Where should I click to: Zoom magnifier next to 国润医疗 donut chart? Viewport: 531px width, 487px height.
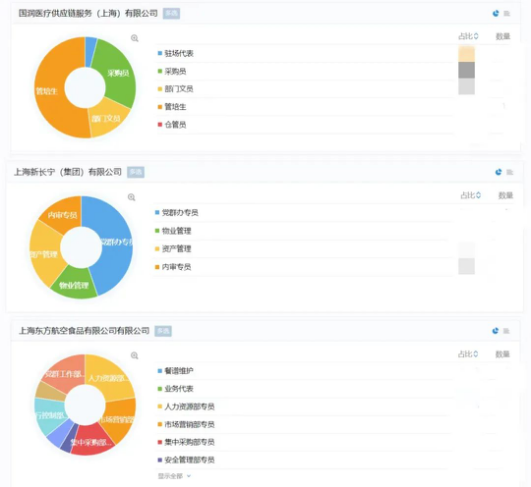point(134,38)
